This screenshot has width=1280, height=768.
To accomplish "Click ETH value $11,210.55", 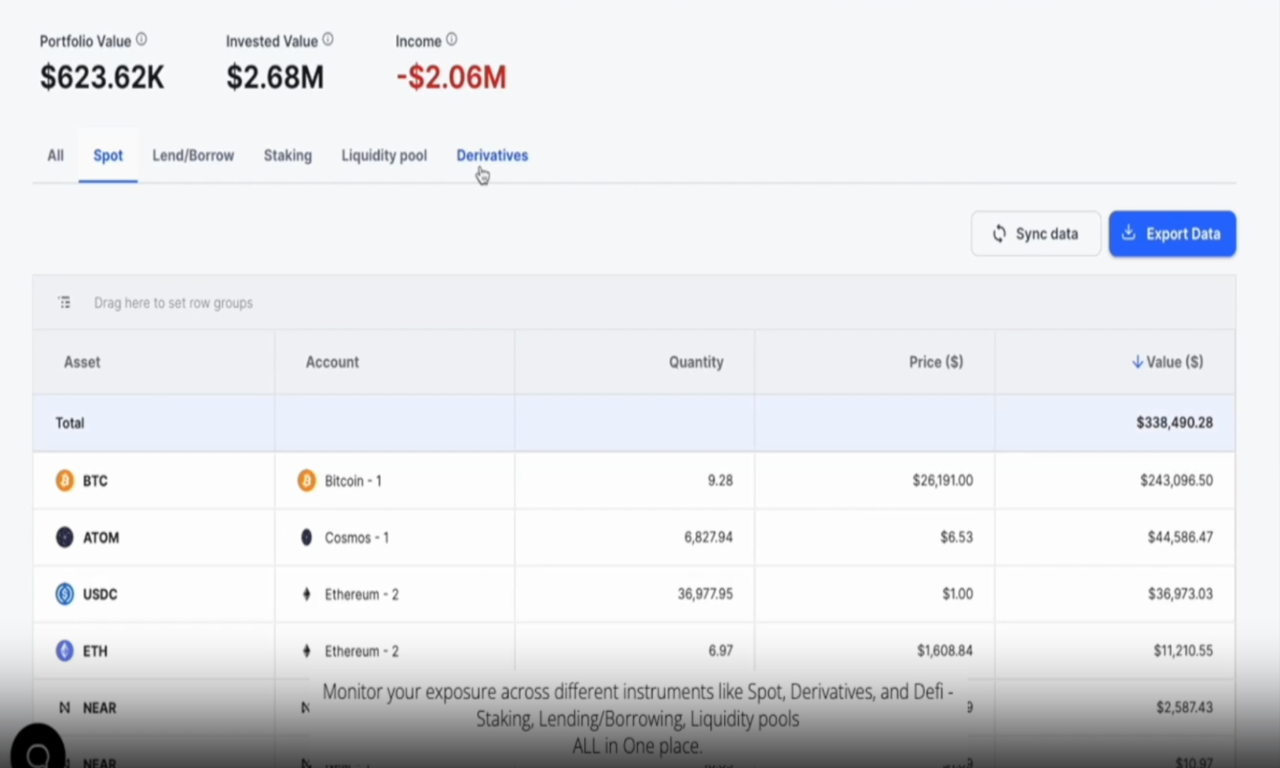I will point(1183,651).
